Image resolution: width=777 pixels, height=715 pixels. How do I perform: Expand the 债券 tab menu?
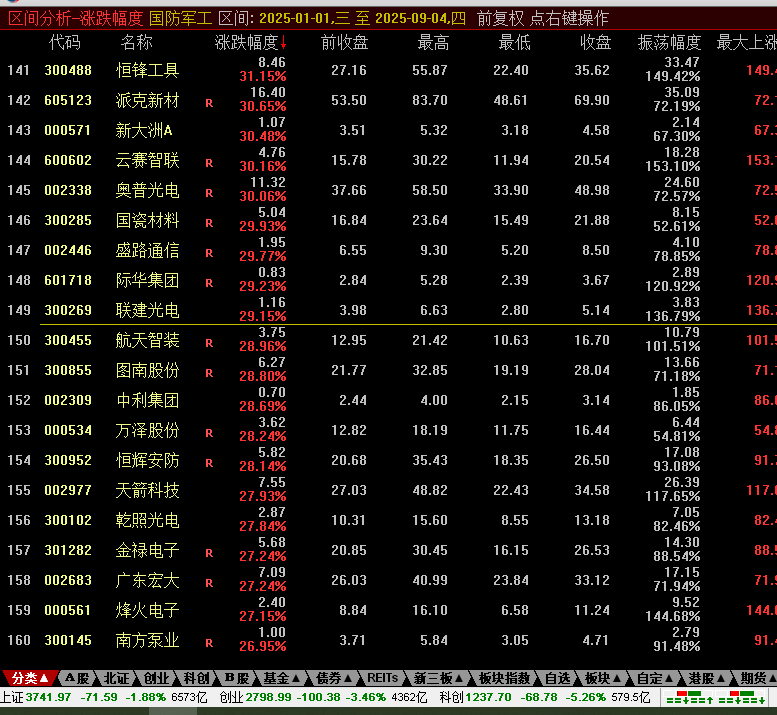click(x=334, y=678)
